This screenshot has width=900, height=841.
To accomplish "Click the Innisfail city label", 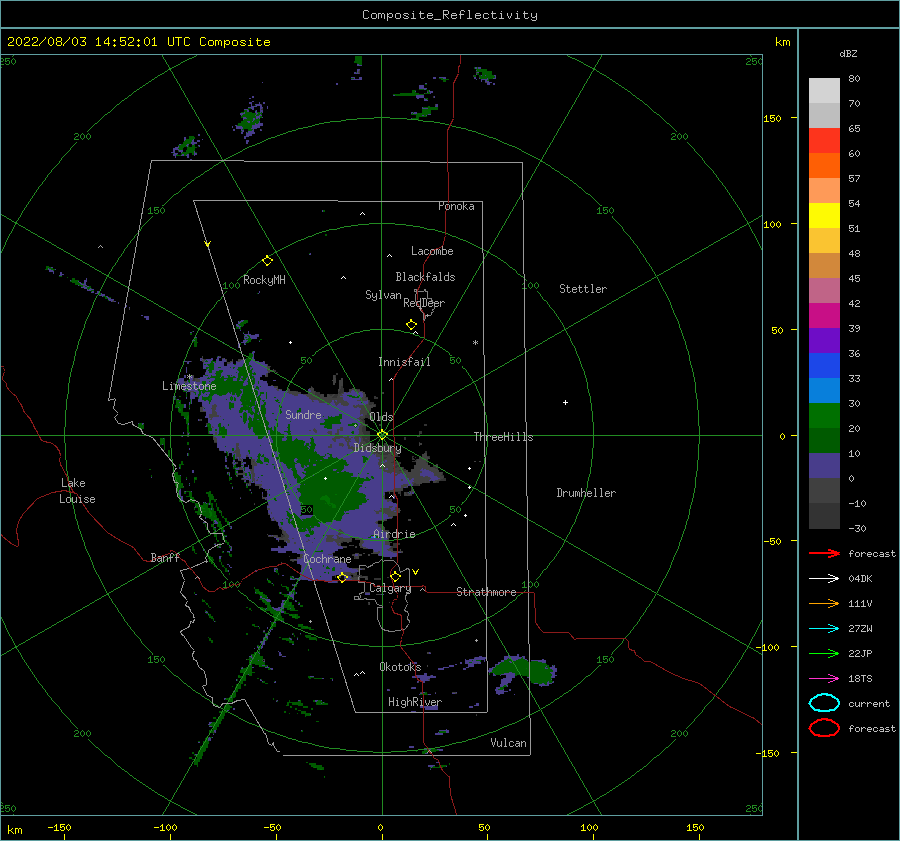I will coord(404,362).
